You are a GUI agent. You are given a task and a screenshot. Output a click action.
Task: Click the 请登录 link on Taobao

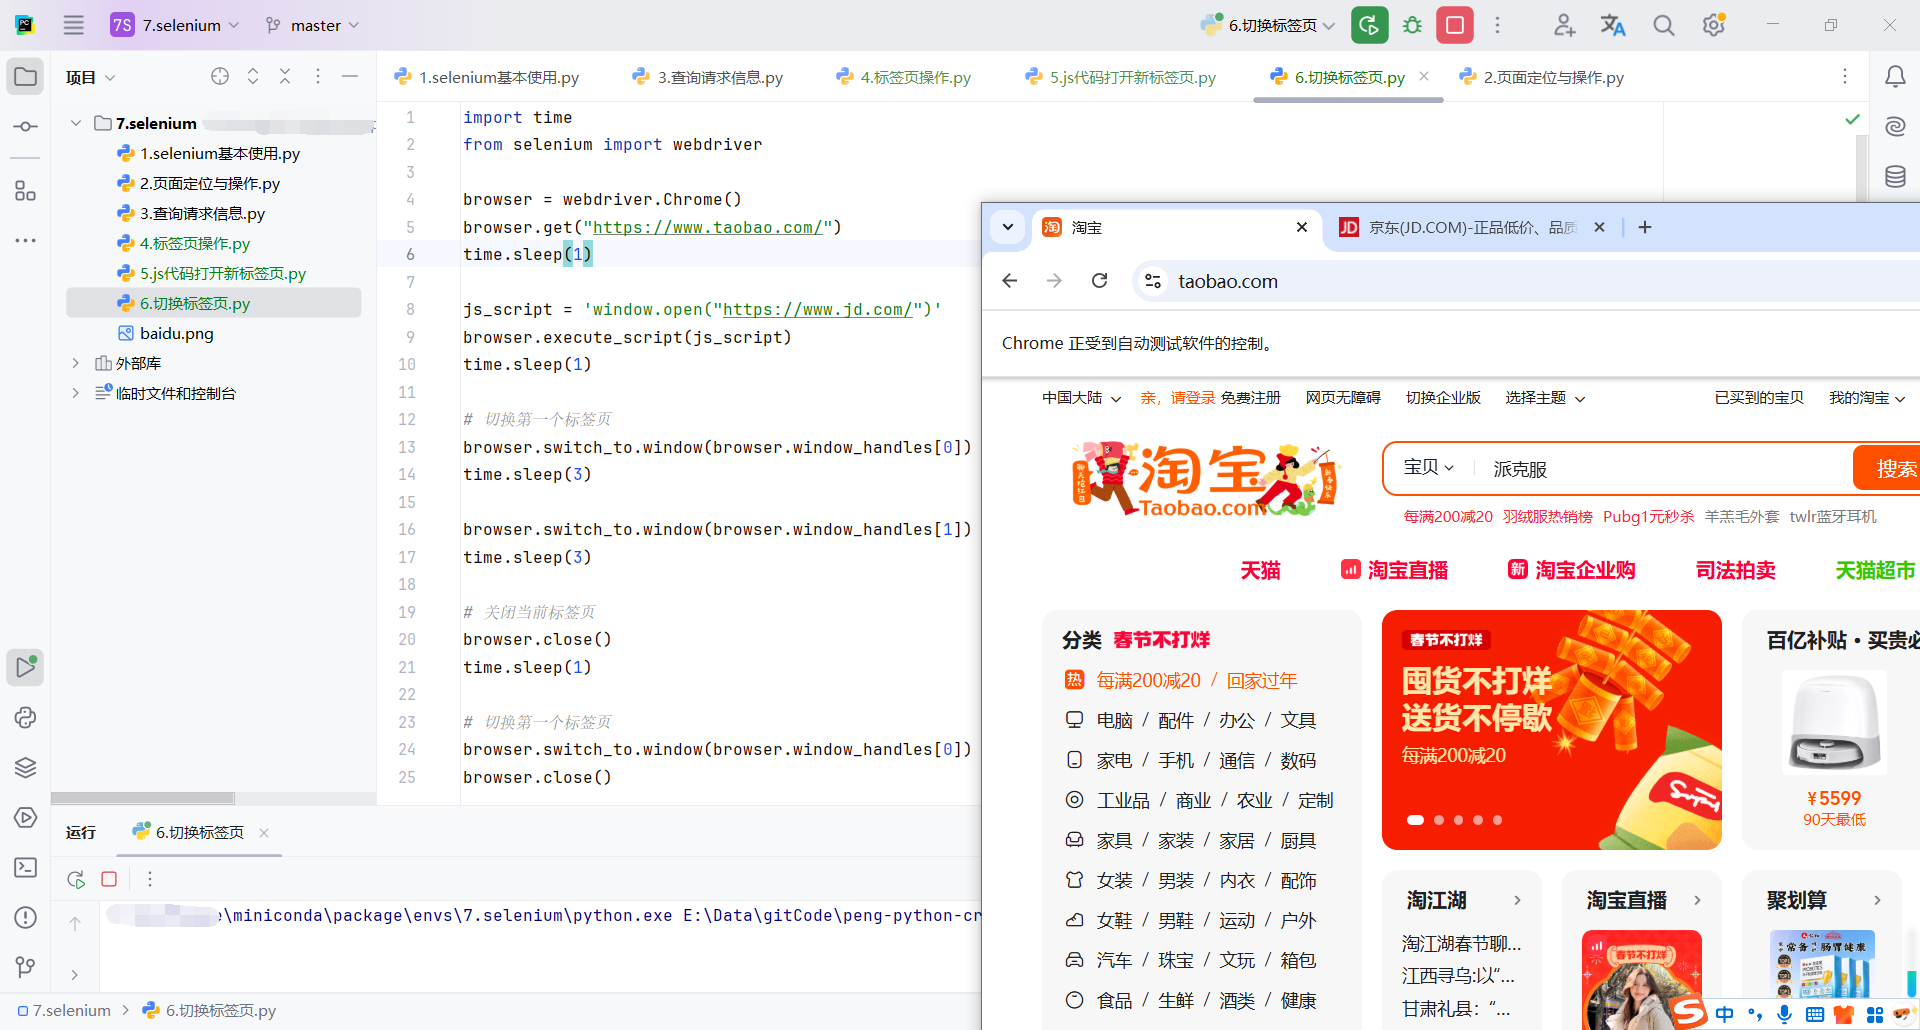1193,398
